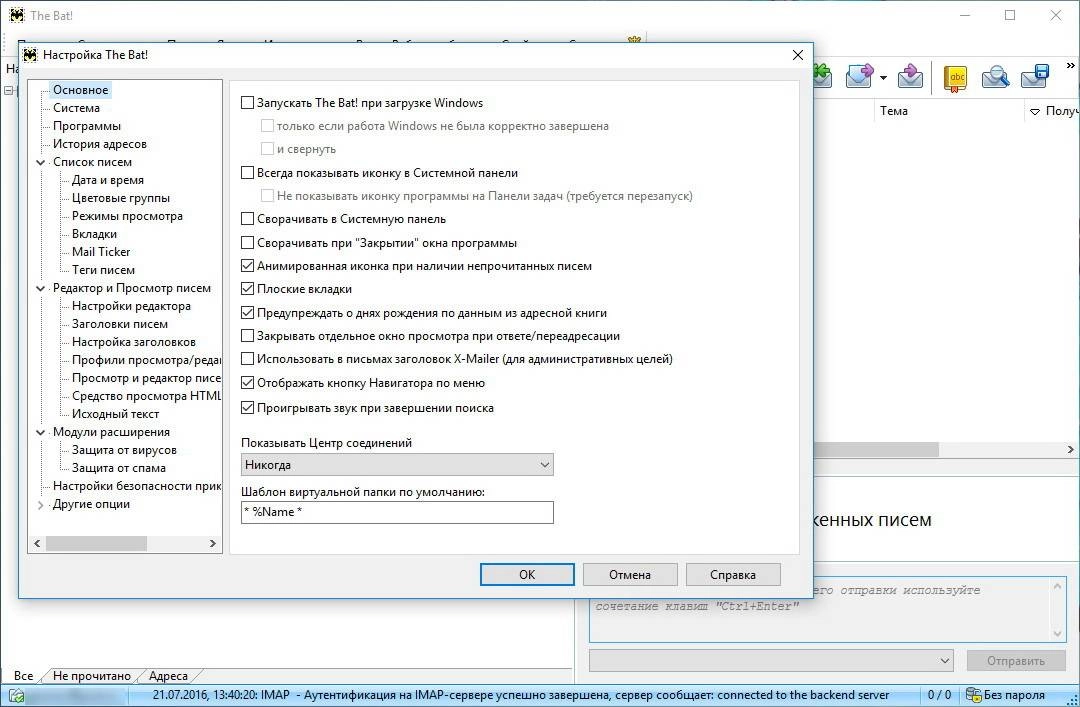Click the Получ column sort arrow
The width and height of the screenshot is (1080, 707).
(1035, 112)
